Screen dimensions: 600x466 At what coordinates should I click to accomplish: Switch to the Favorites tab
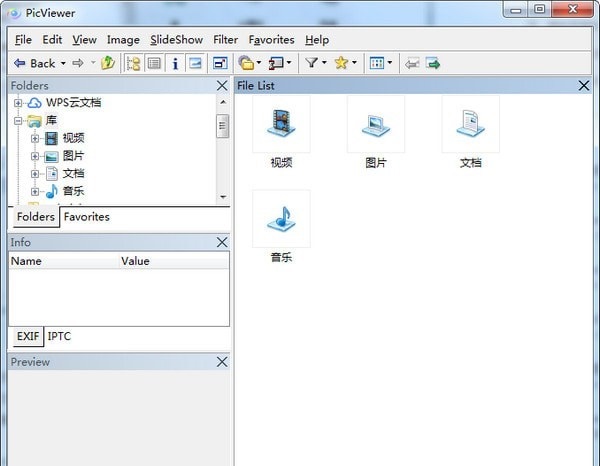(86, 217)
